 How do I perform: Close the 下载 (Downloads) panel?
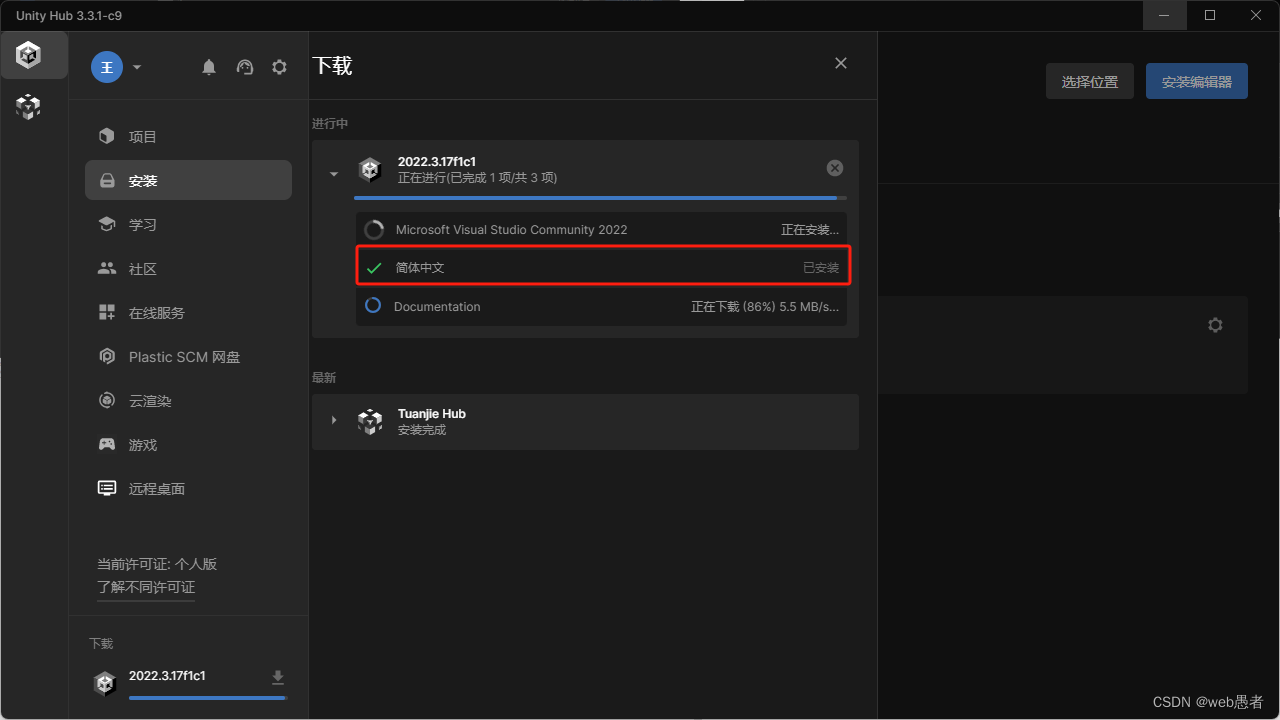point(841,63)
